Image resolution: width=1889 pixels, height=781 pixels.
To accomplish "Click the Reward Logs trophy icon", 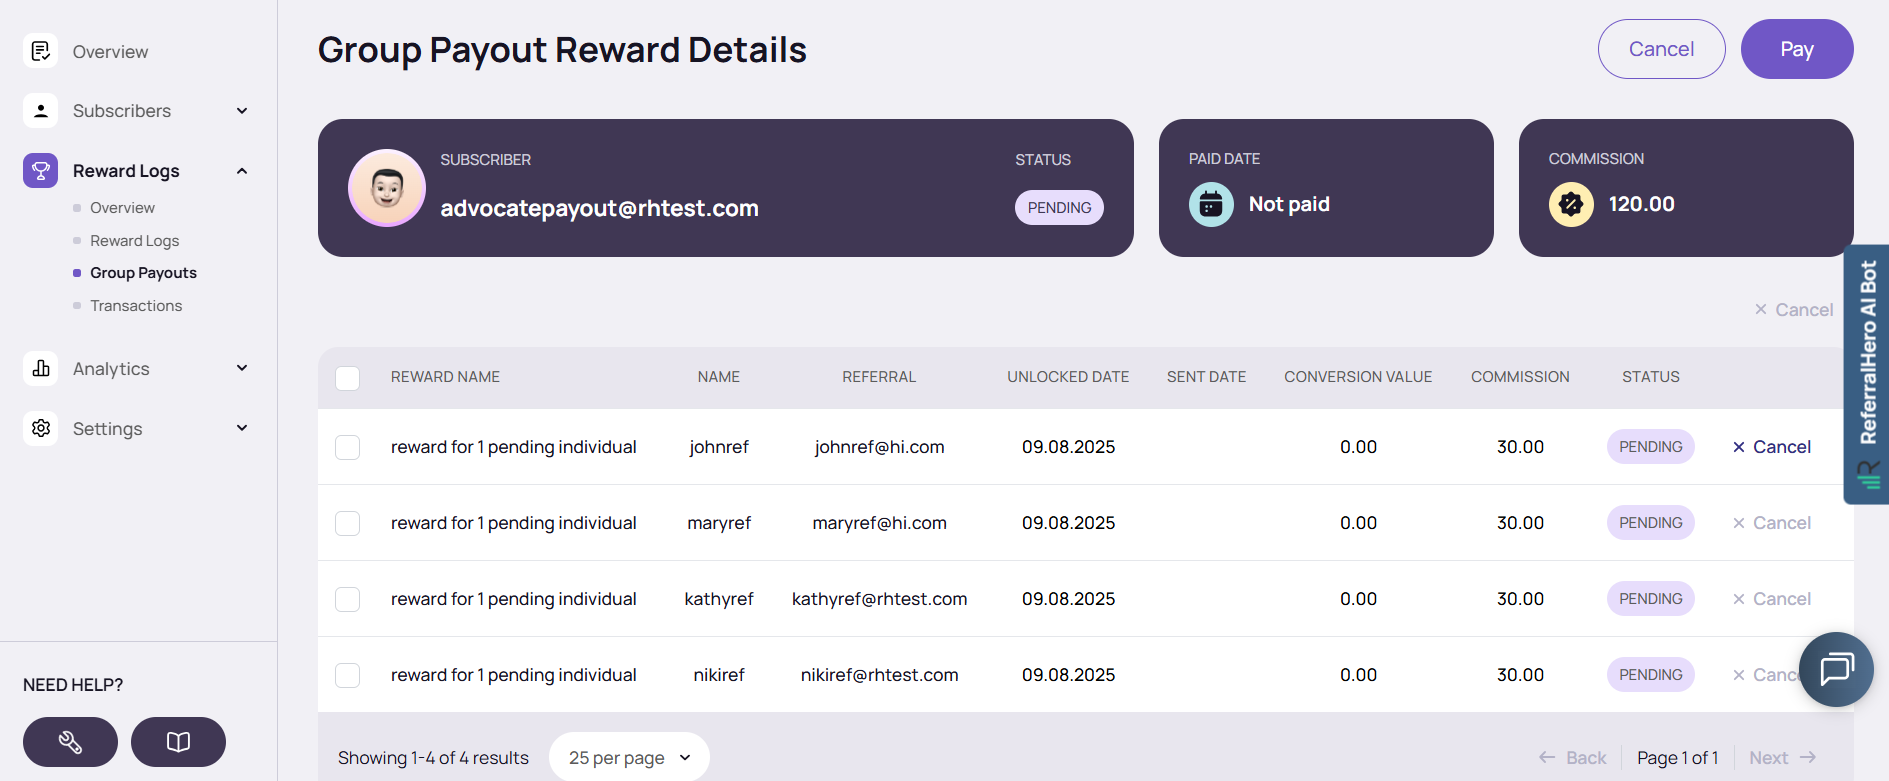I will pyautogui.click(x=40, y=171).
